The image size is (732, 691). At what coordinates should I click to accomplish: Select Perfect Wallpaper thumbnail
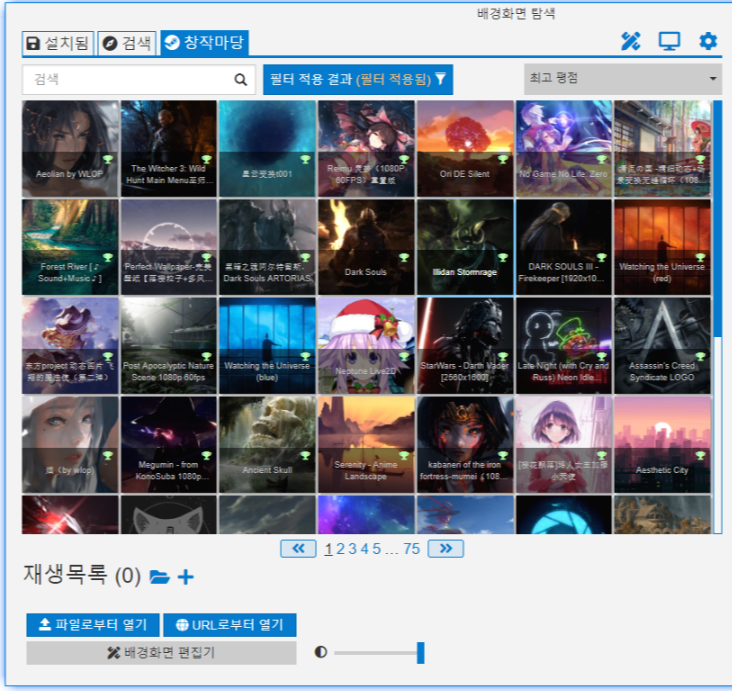click(x=169, y=247)
